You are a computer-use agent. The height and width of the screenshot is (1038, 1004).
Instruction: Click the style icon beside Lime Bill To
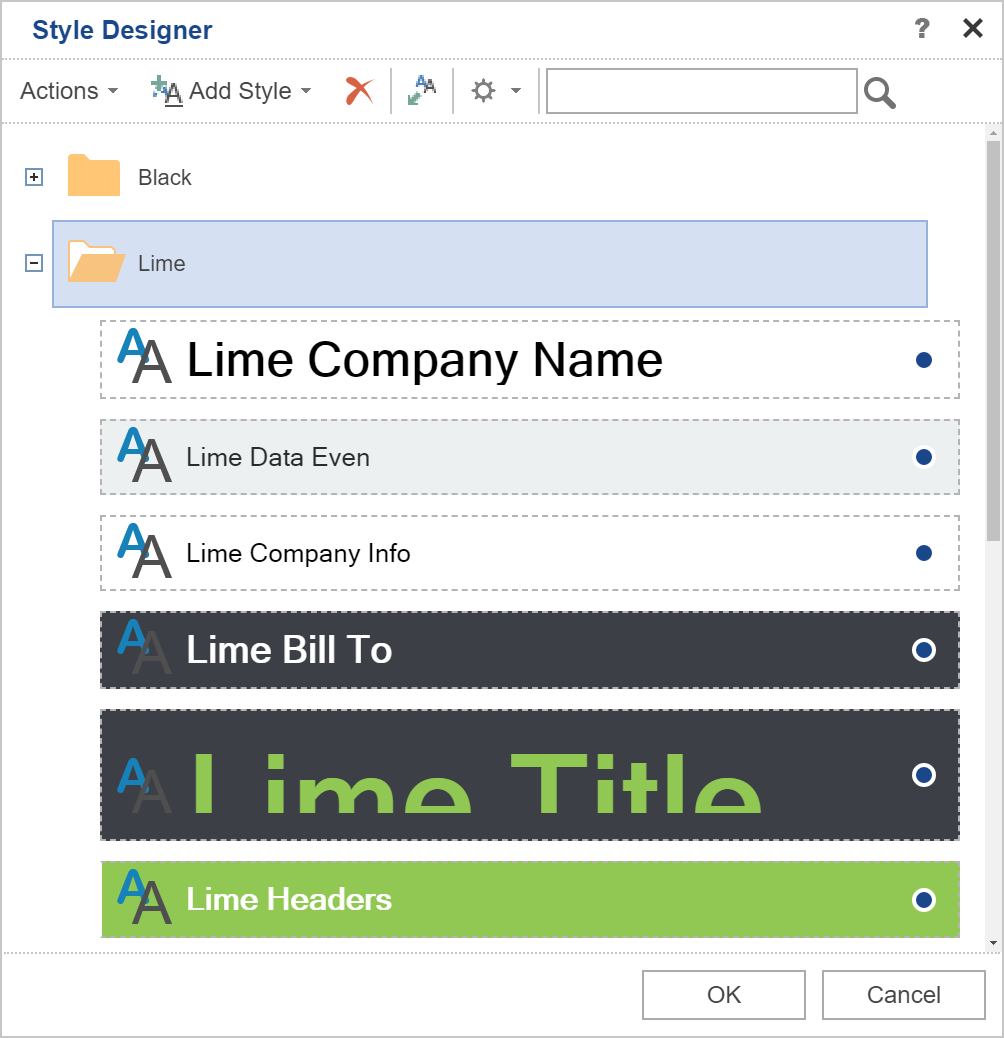144,647
